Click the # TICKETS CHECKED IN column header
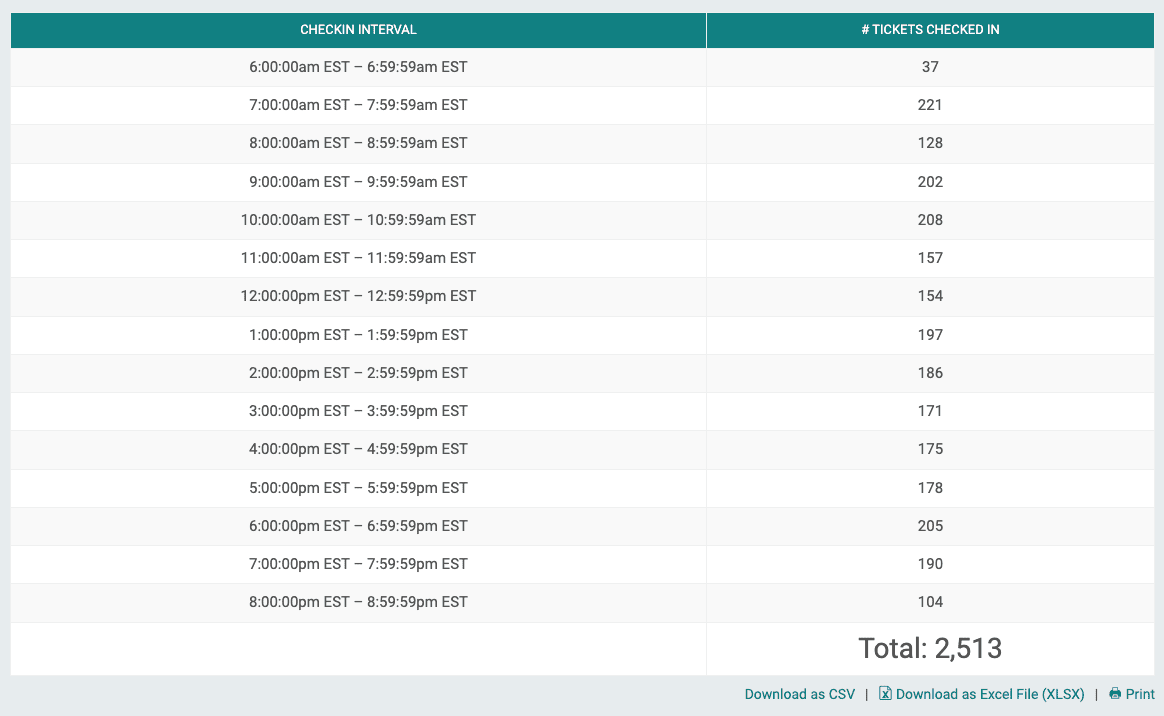Viewport: 1164px width, 716px height. (x=929, y=30)
